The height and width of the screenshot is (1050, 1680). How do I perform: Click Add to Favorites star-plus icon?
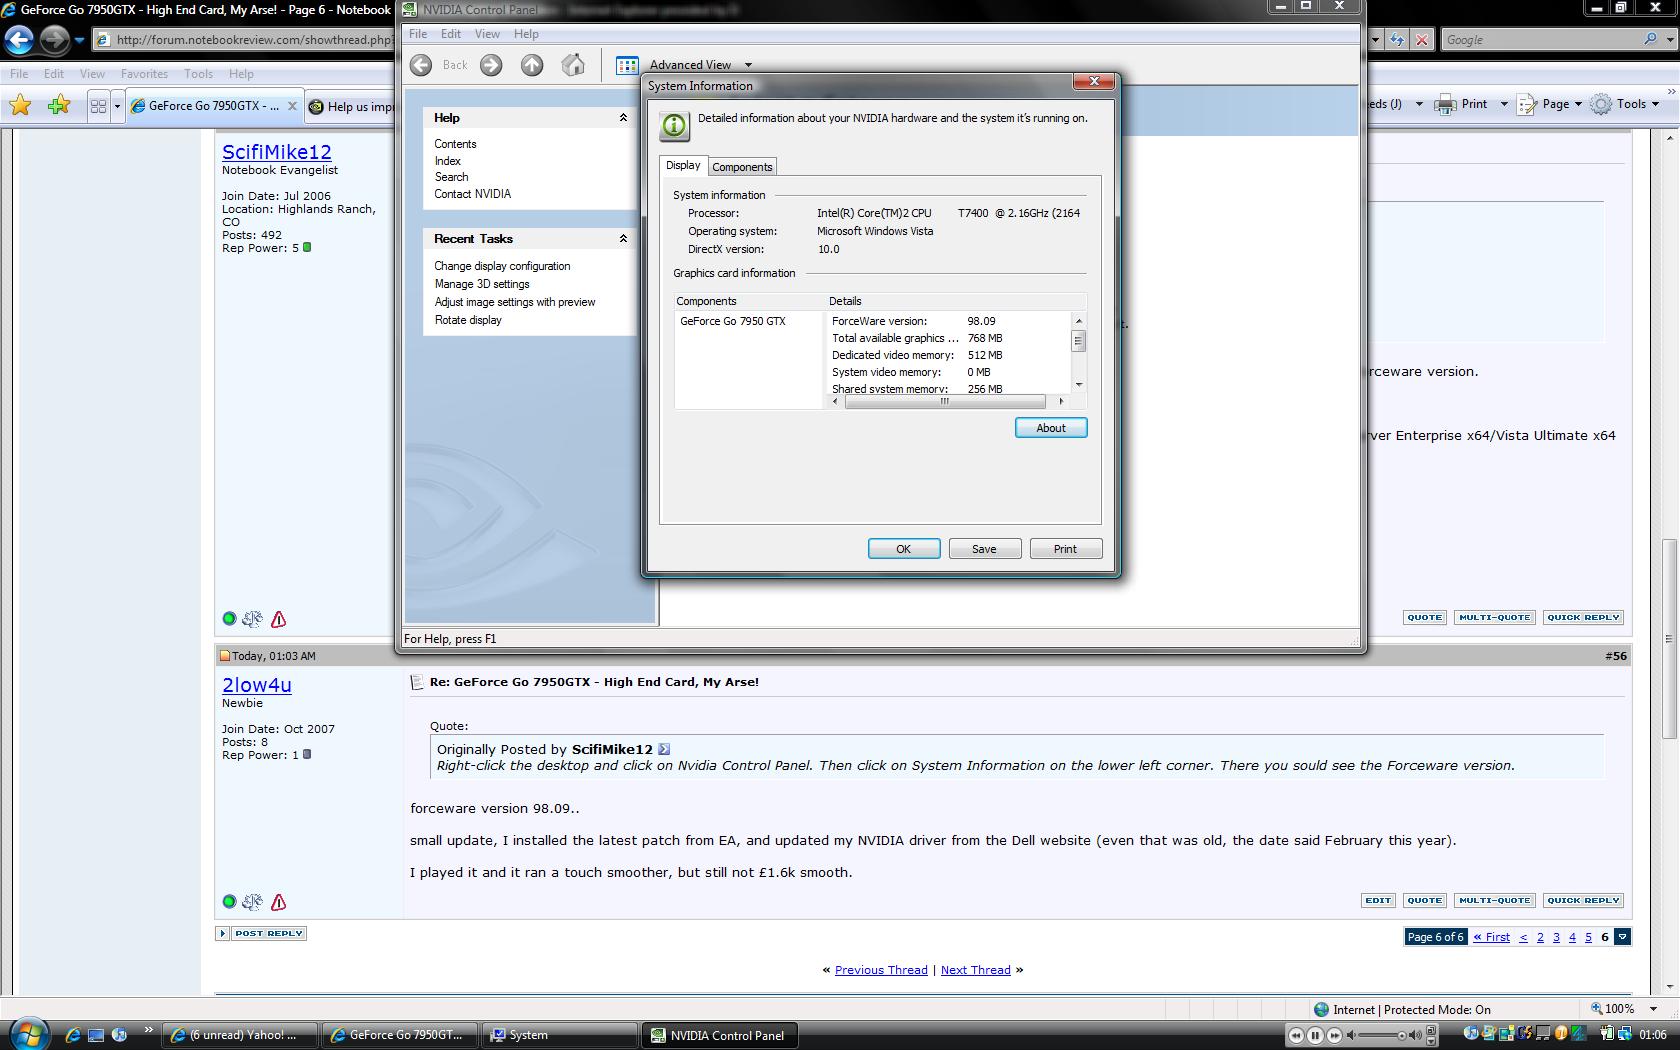point(59,105)
